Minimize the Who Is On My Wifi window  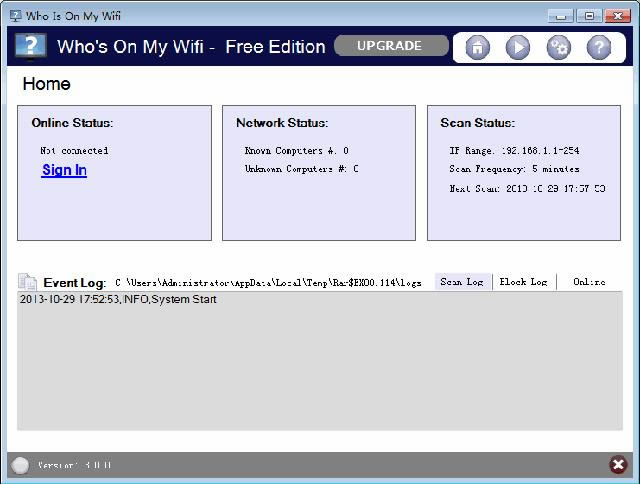point(561,16)
